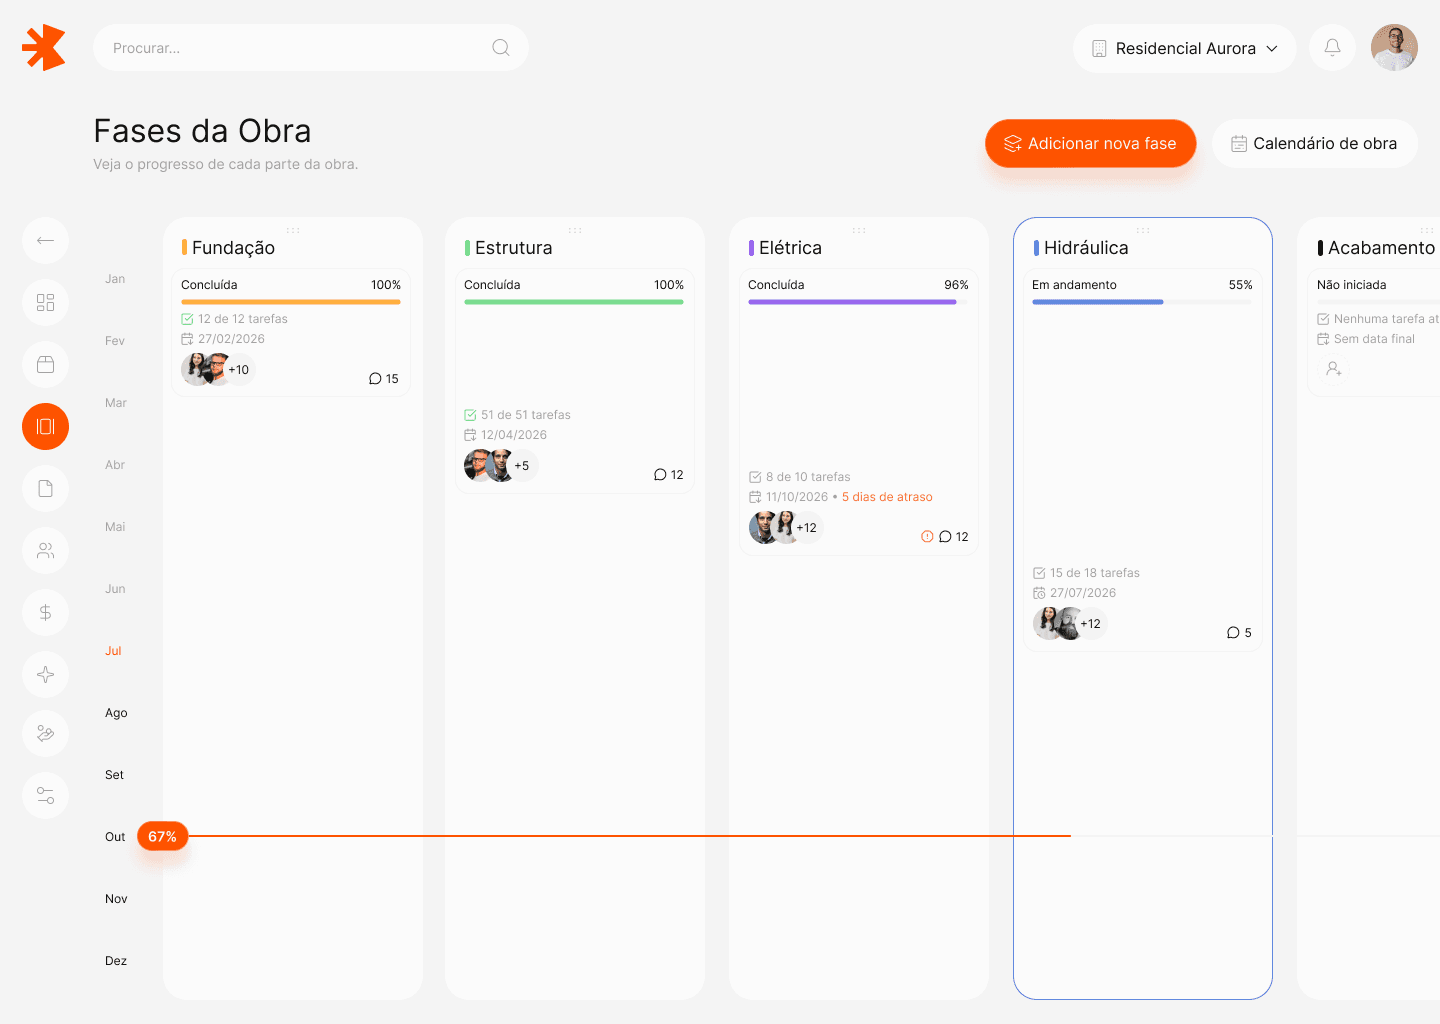This screenshot has width=1440, height=1024.
Task: Open the box inventory icon in sidebar
Action: (45, 364)
